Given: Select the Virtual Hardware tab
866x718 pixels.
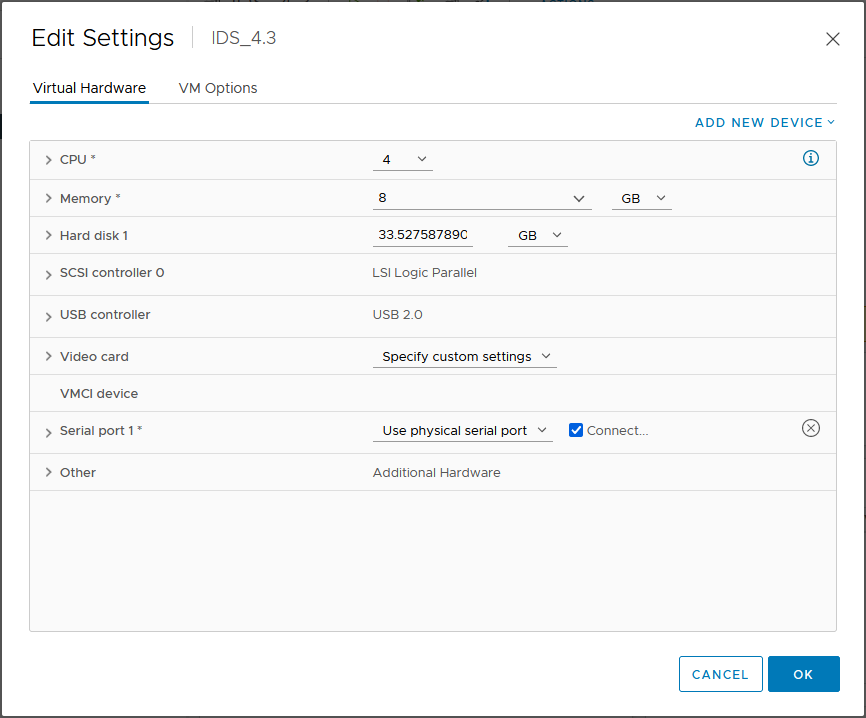Looking at the screenshot, I should click(89, 88).
